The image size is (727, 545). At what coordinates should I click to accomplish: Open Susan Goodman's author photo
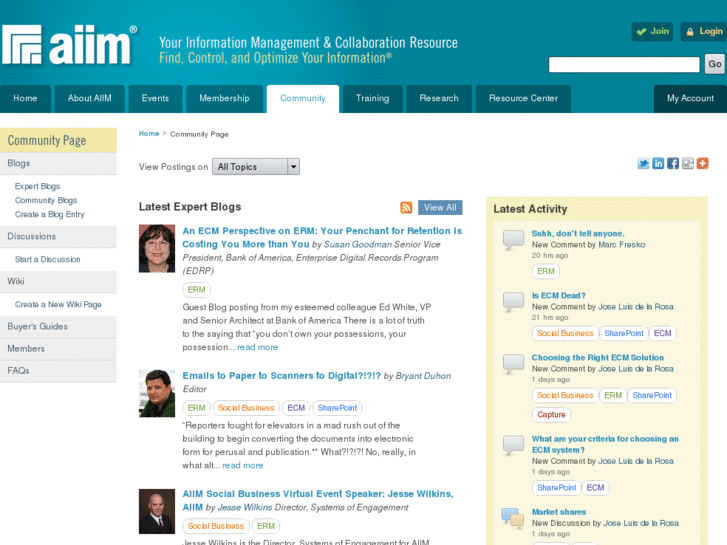click(157, 248)
